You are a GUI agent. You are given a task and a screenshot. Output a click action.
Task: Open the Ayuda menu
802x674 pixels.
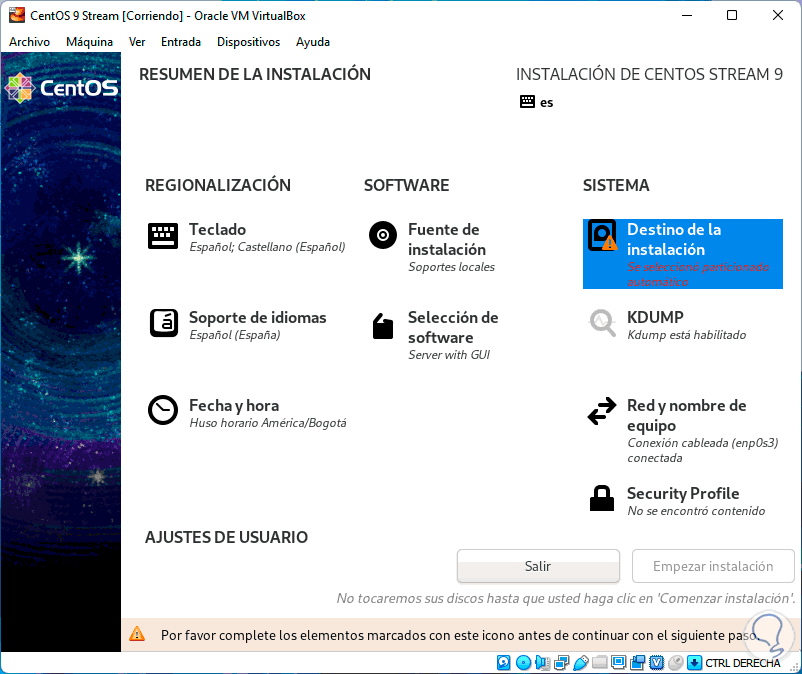(313, 42)
